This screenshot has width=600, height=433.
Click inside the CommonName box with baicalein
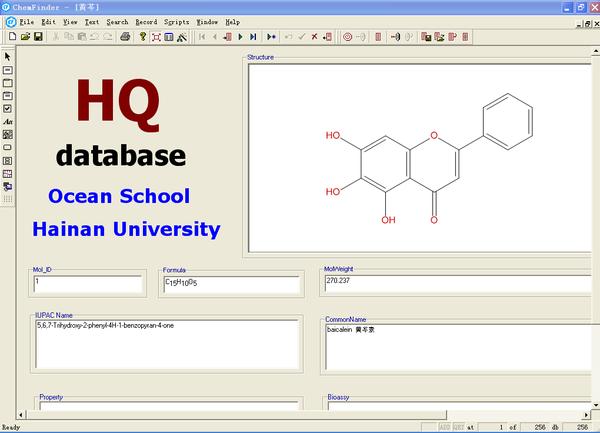[x=458, y=347]
